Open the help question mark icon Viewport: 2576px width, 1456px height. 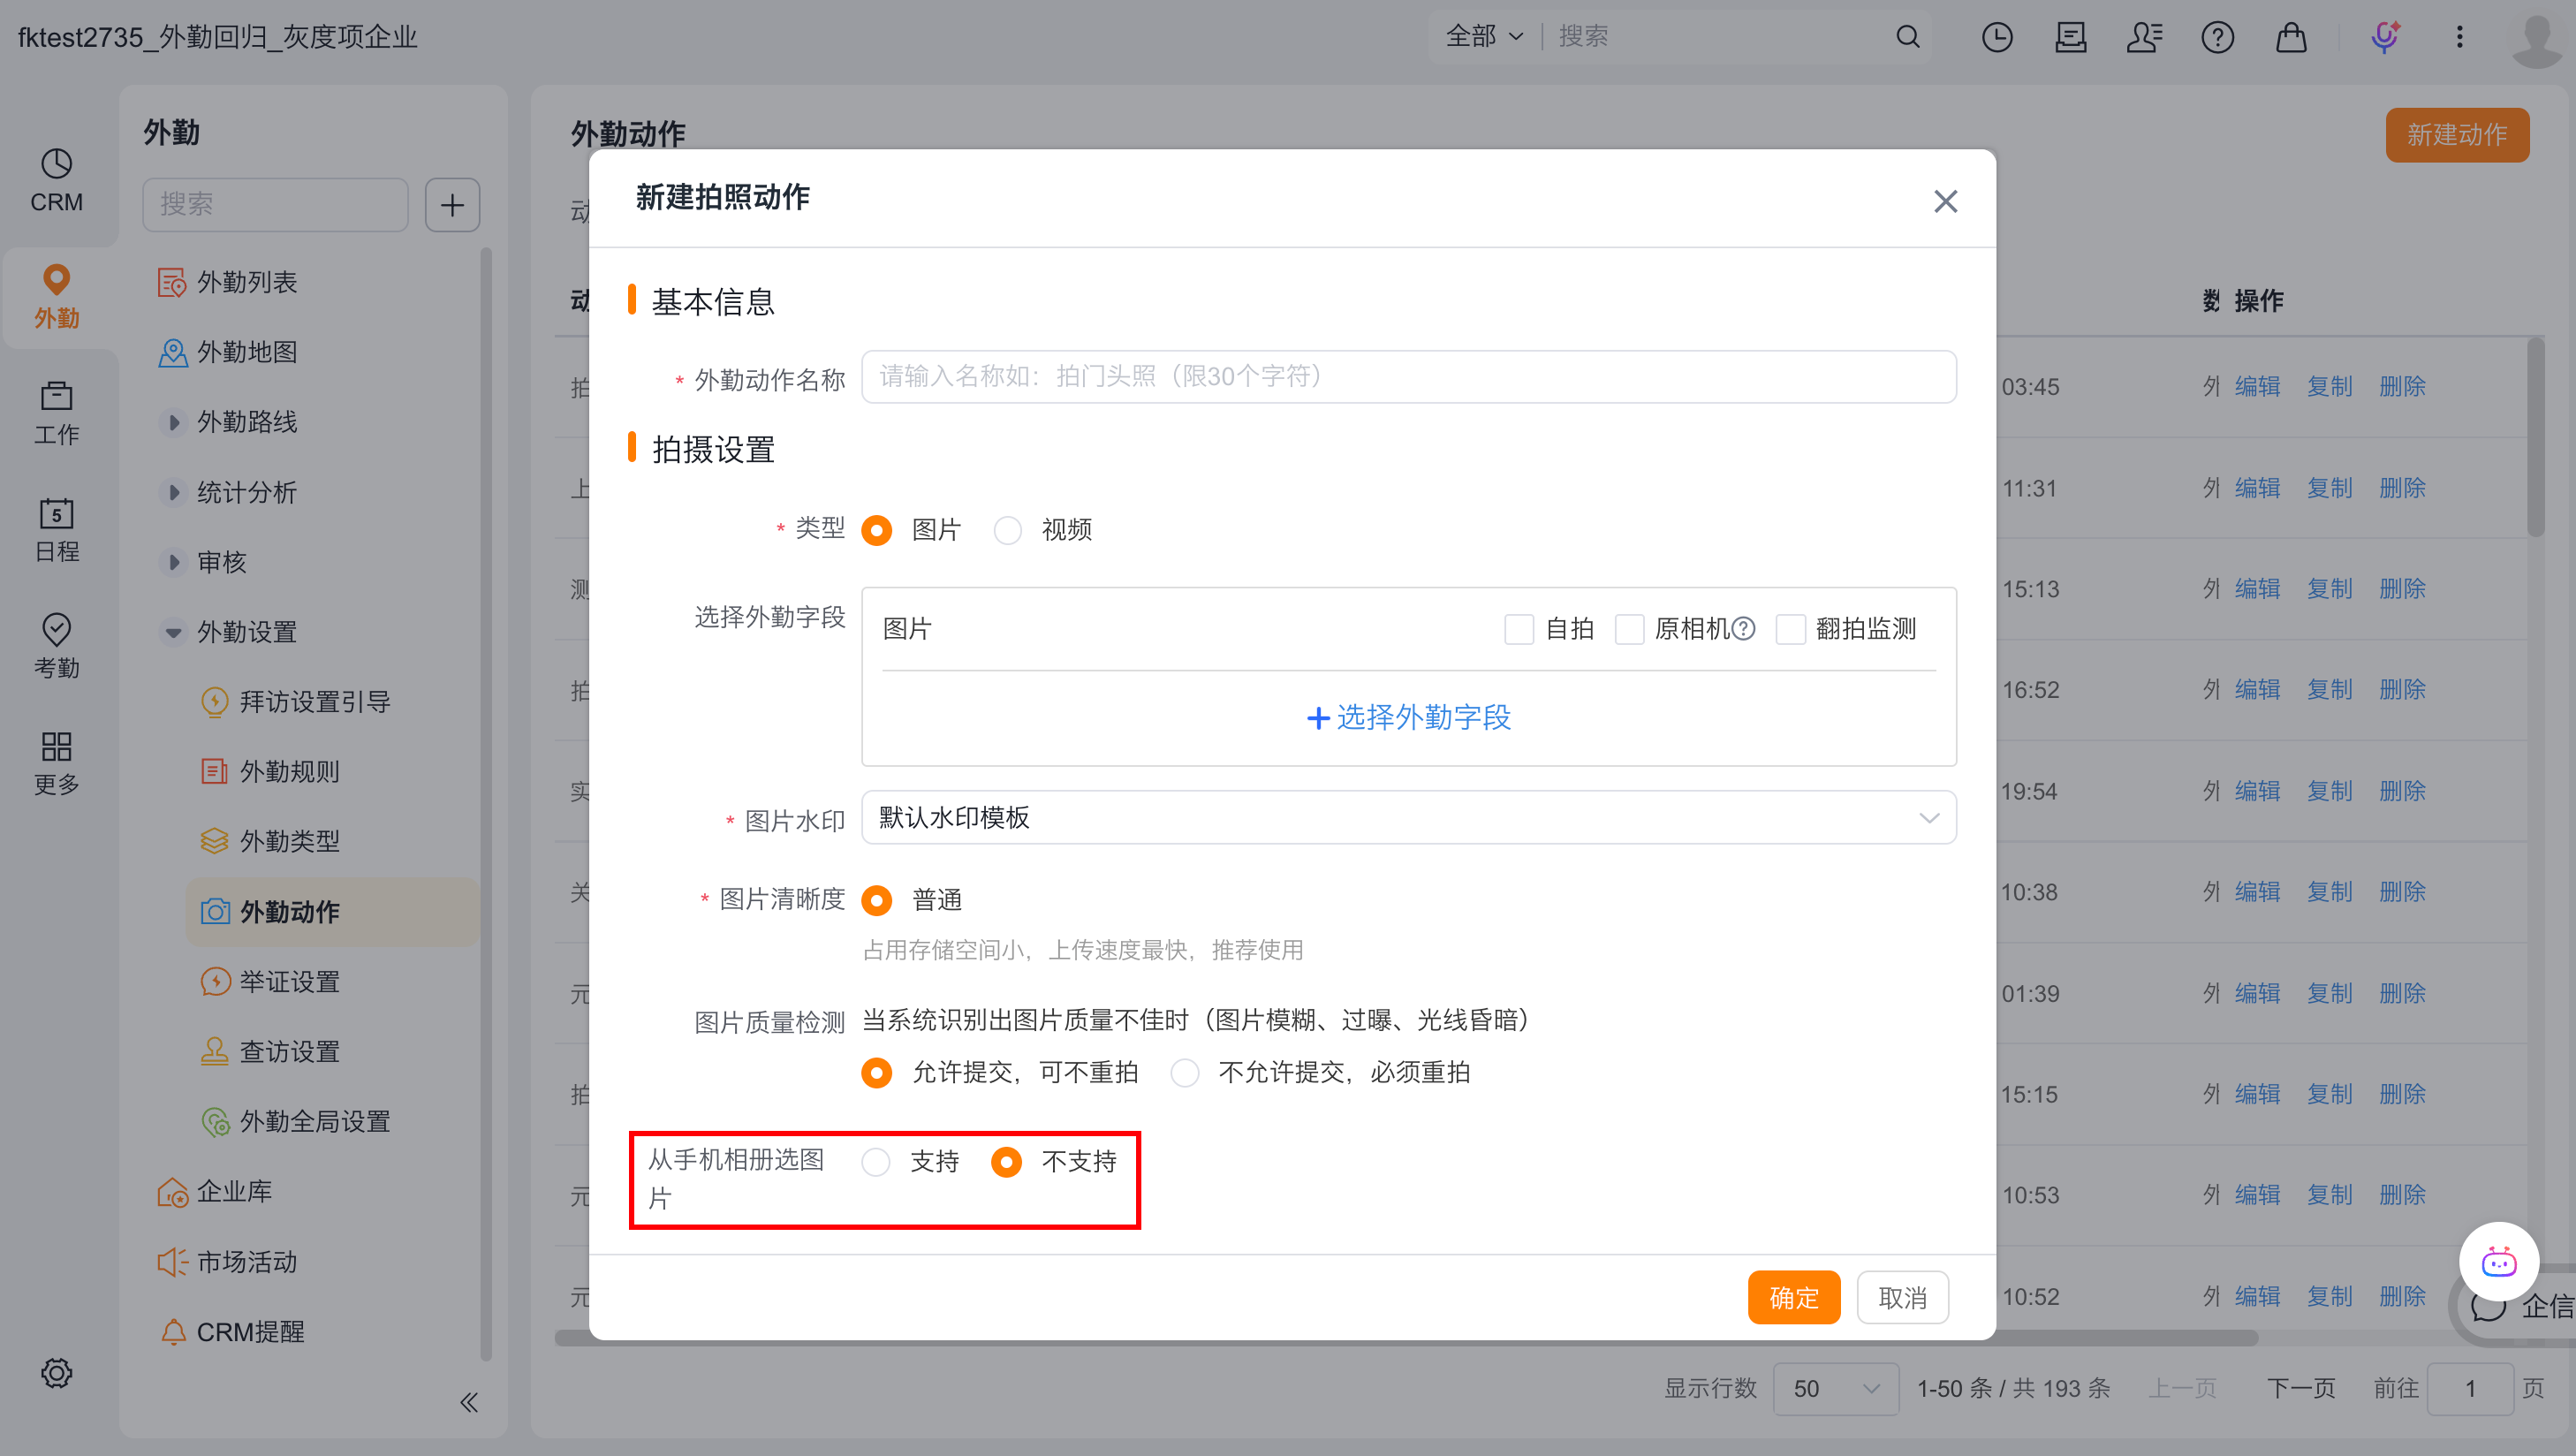2217,37
